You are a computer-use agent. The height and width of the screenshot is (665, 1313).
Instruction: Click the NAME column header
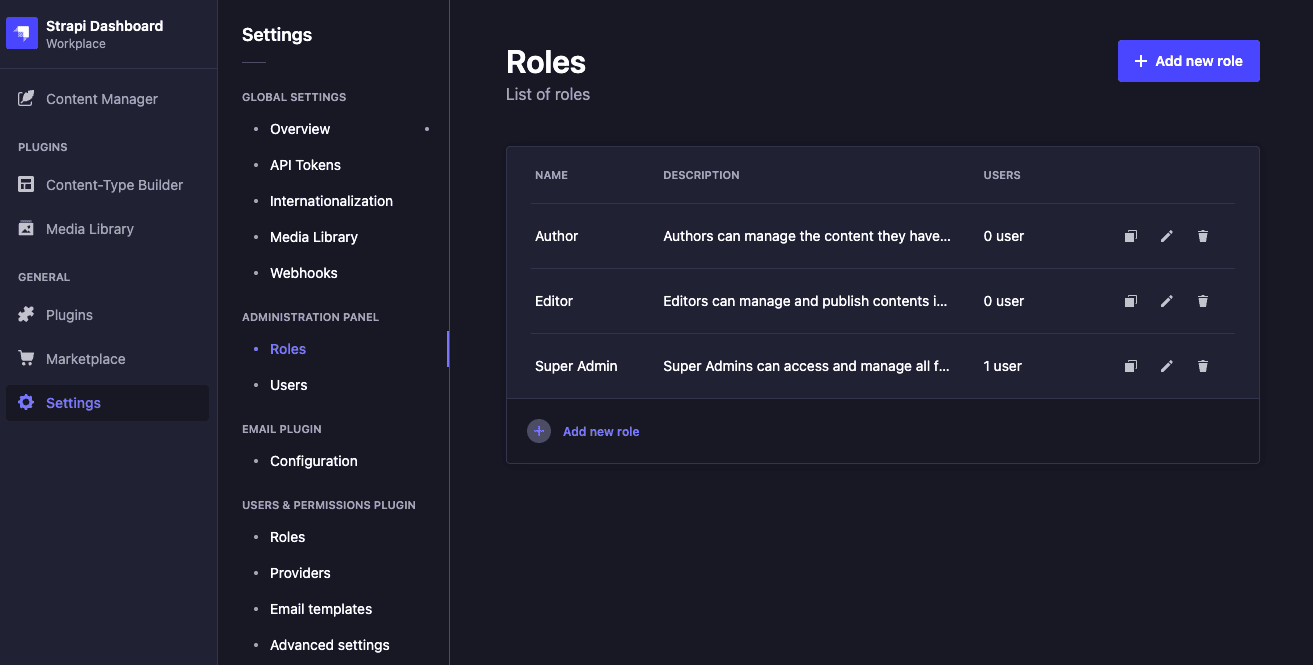tap(551, 175)
